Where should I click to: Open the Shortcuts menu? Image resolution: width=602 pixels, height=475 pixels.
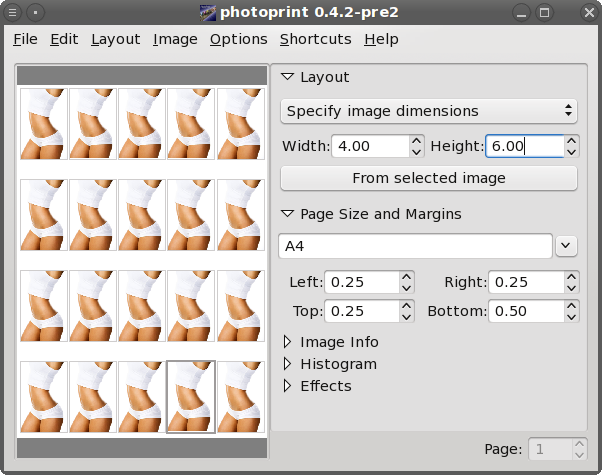(315, 39)
